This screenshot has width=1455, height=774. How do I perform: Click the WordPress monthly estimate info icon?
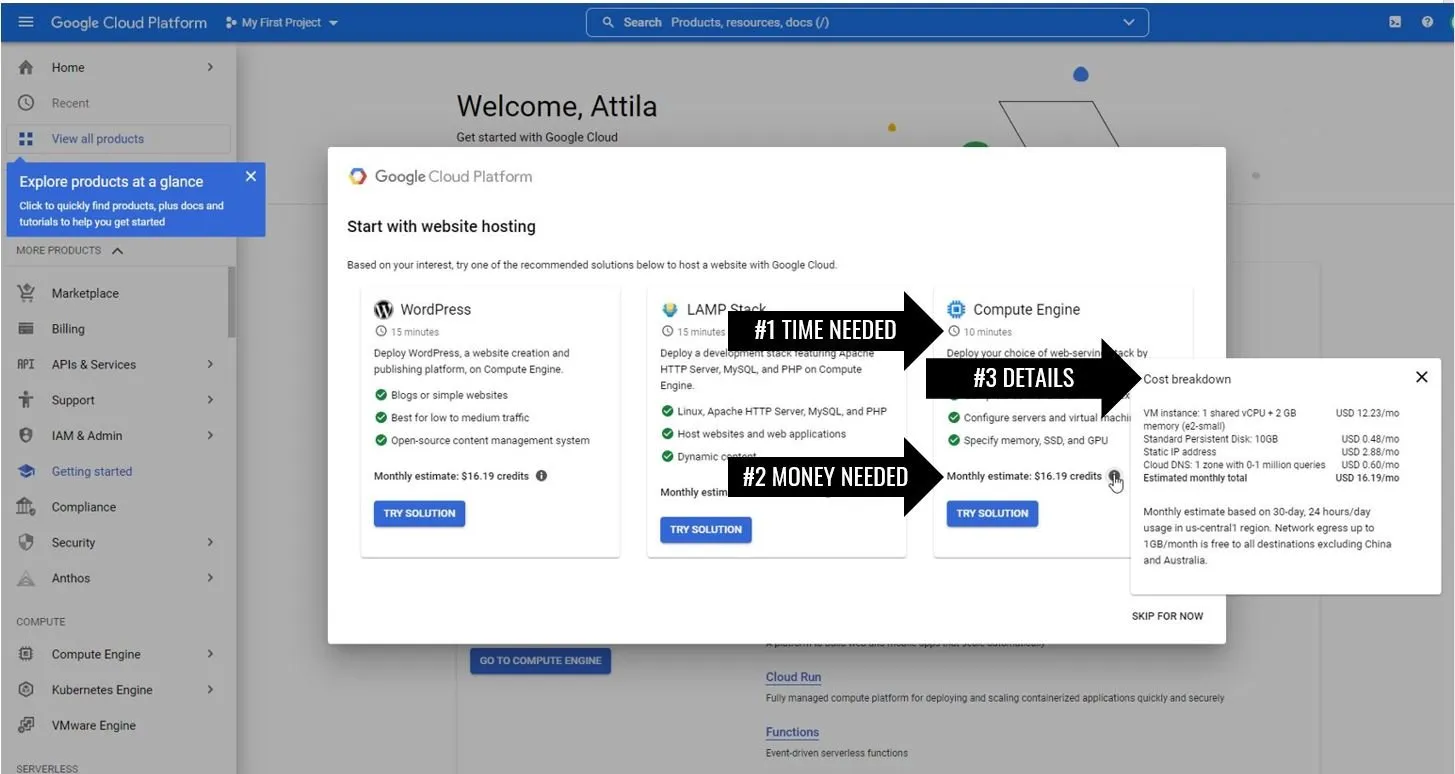pos(541,476)
